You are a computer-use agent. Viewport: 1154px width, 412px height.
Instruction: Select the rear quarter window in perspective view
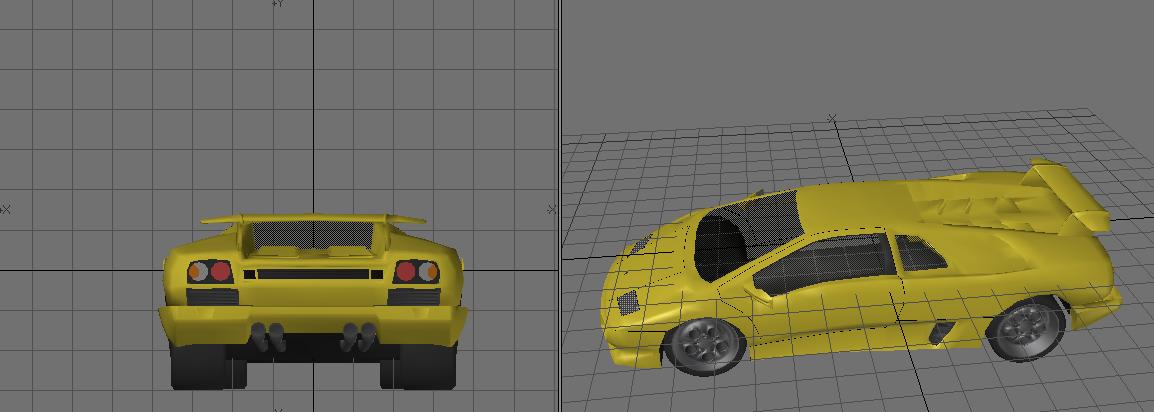pyautogui.click(x=921, y=253)
